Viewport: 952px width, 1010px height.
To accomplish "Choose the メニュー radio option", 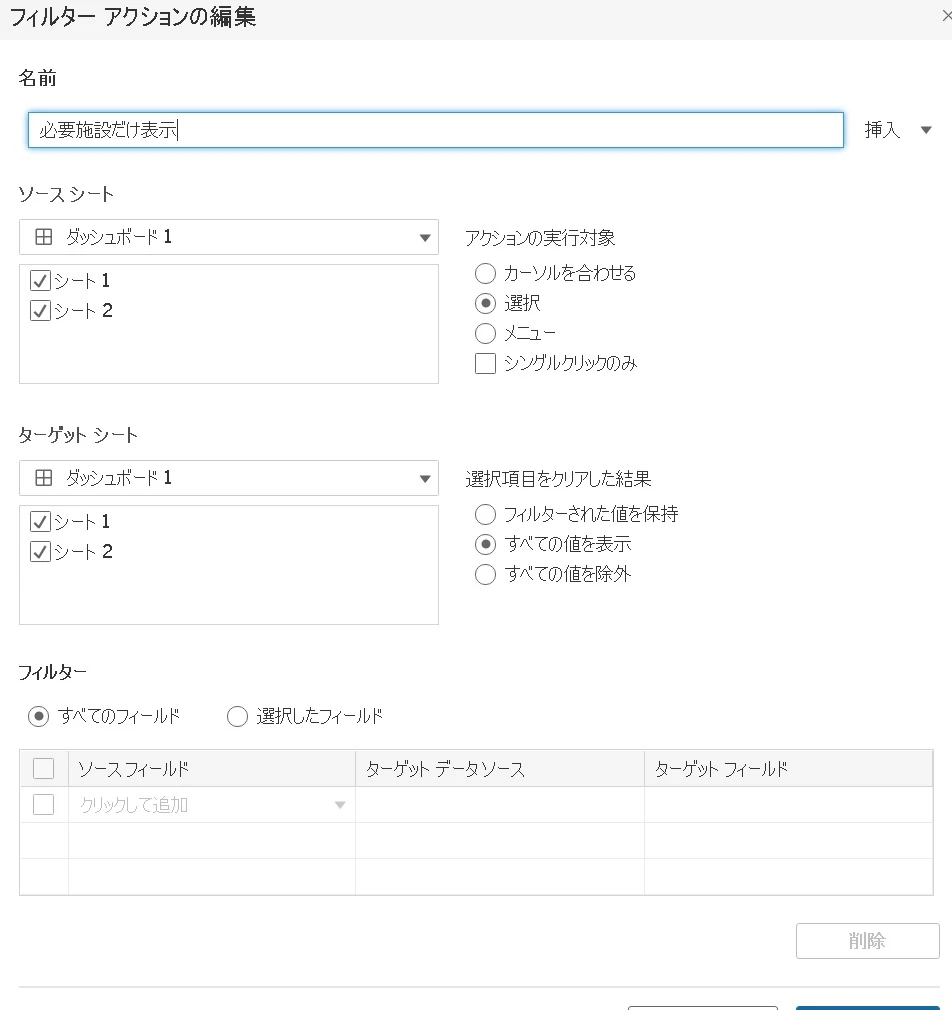I will point(485,334).
